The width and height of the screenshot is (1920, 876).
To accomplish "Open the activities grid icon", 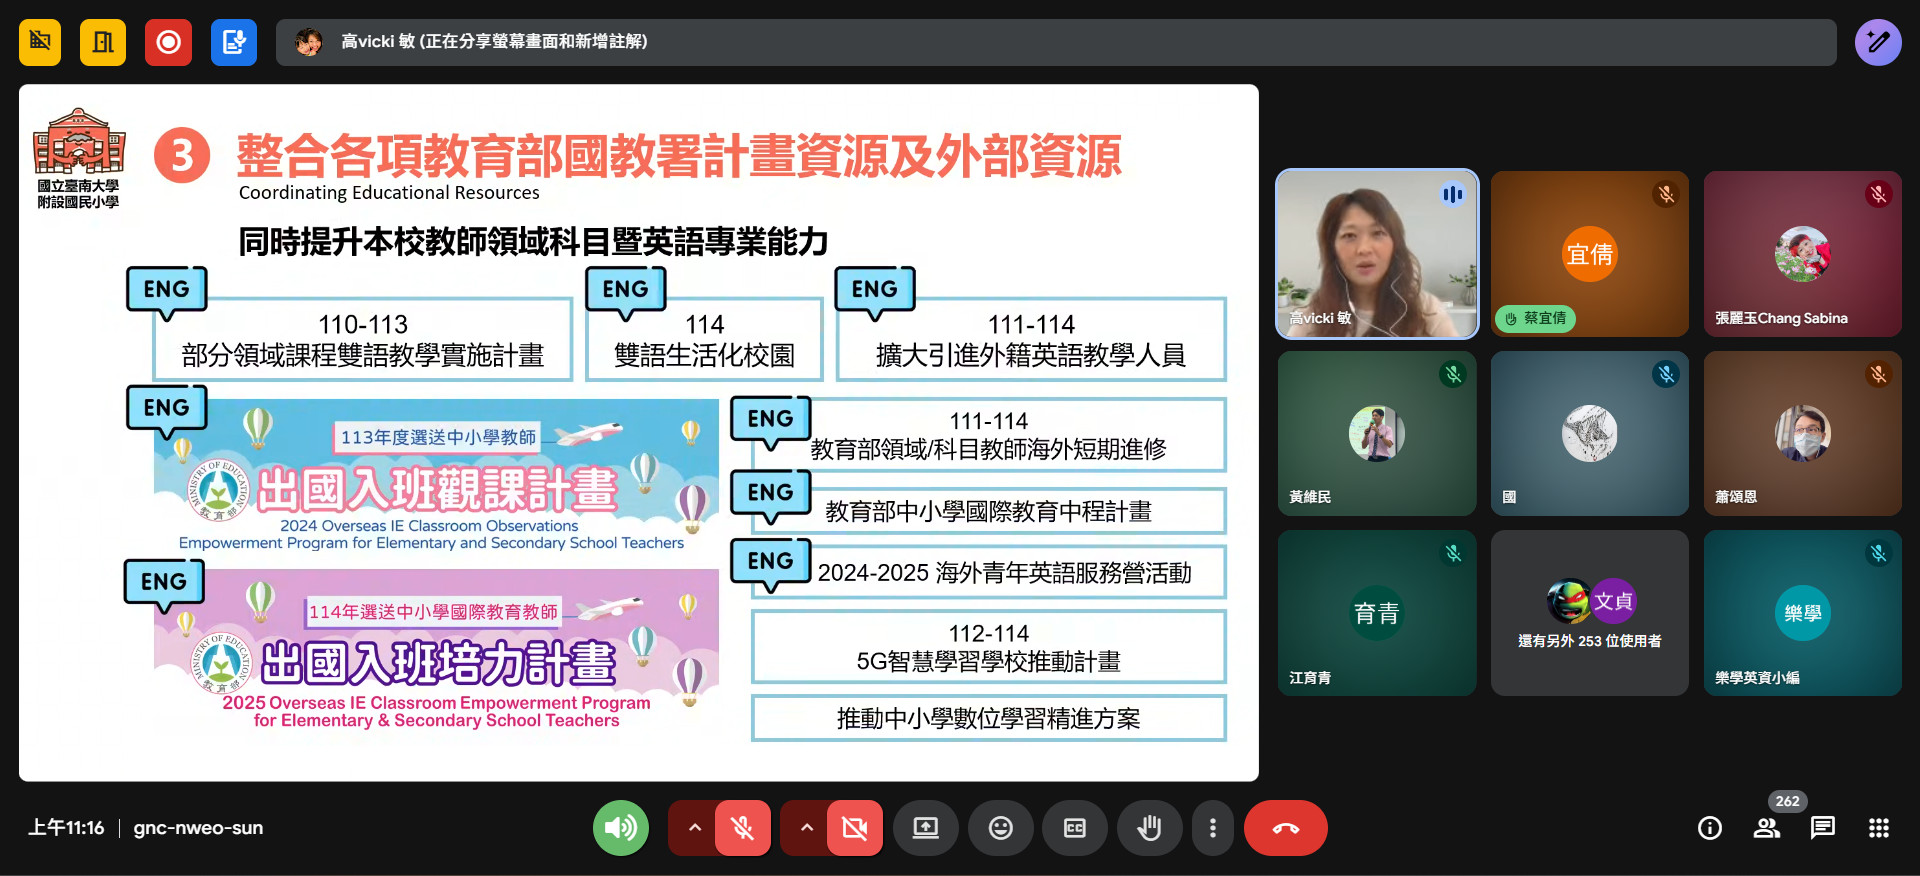I will pyautogui.click(x=1878, y=828).
